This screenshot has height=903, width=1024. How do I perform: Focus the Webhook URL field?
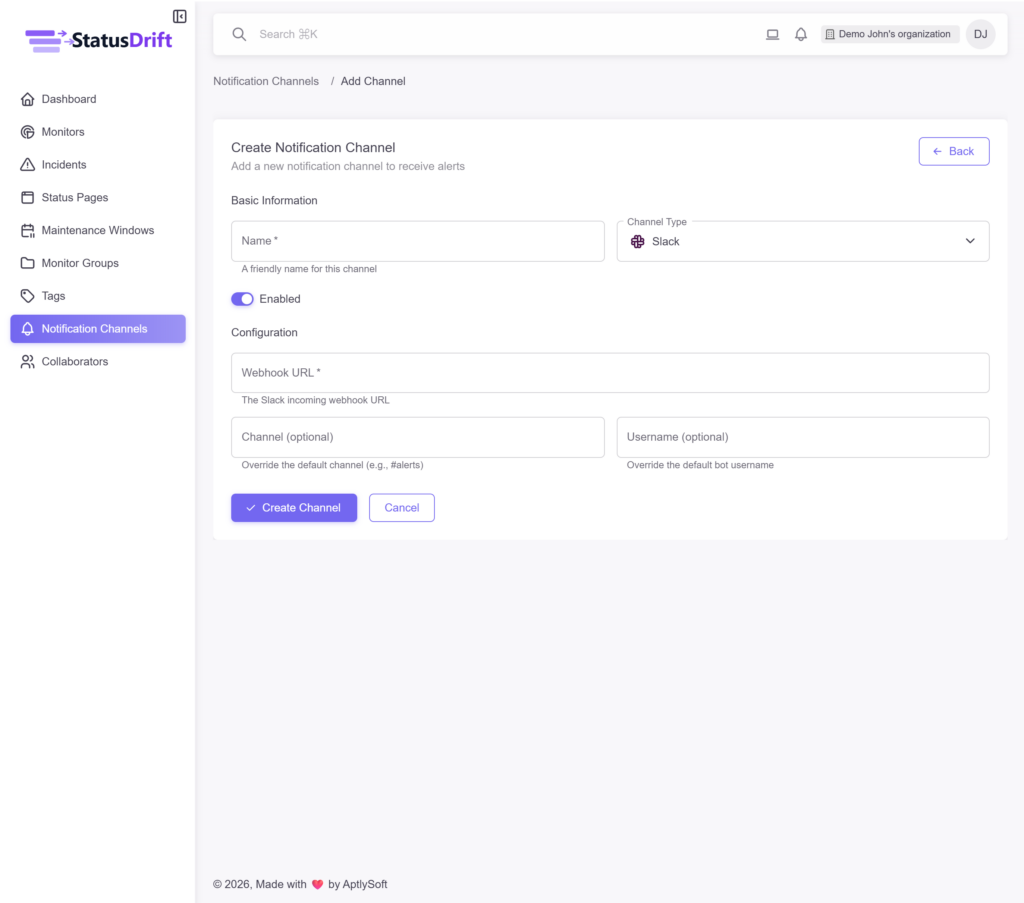coord(610,372)
